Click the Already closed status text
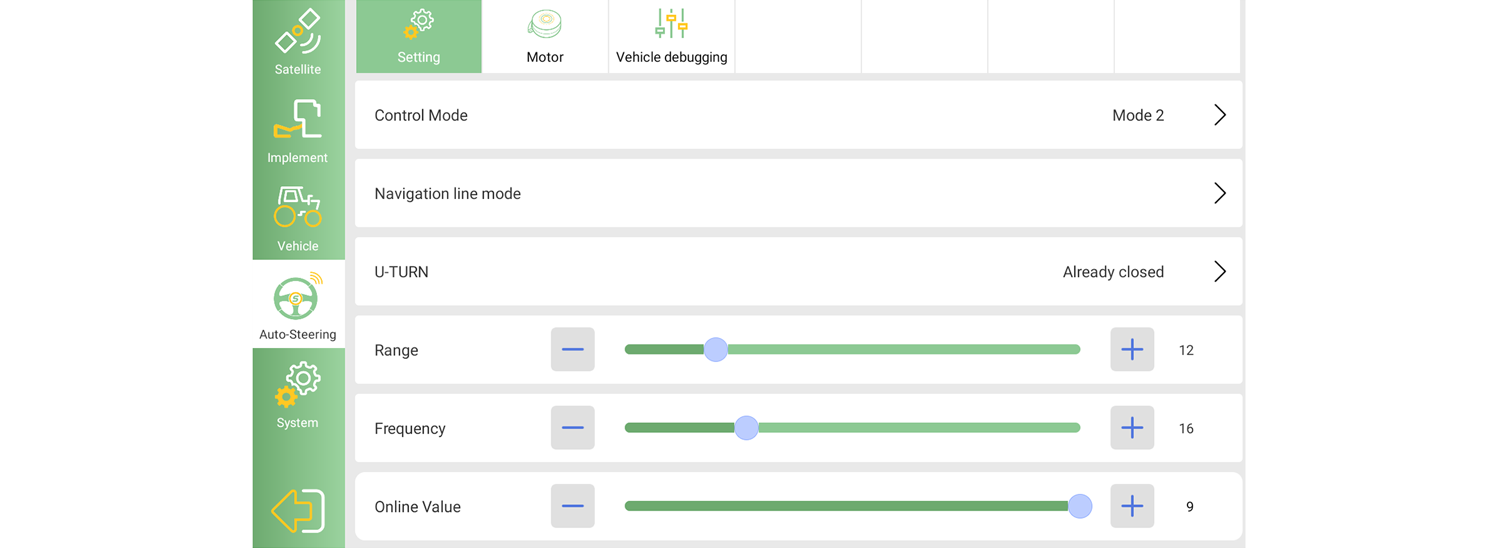Screen dimensions: 1500x548 coord(1113,272)
